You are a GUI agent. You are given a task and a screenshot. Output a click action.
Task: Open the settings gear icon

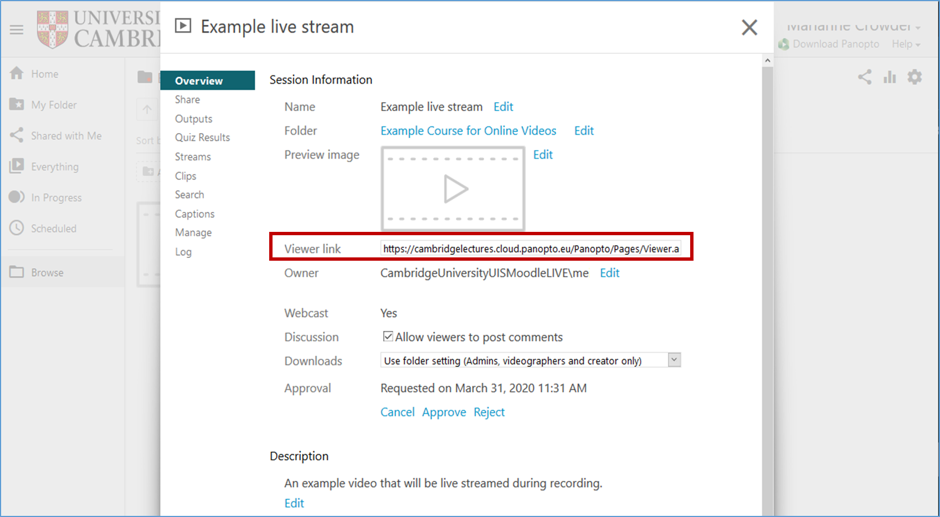(915, 77)
